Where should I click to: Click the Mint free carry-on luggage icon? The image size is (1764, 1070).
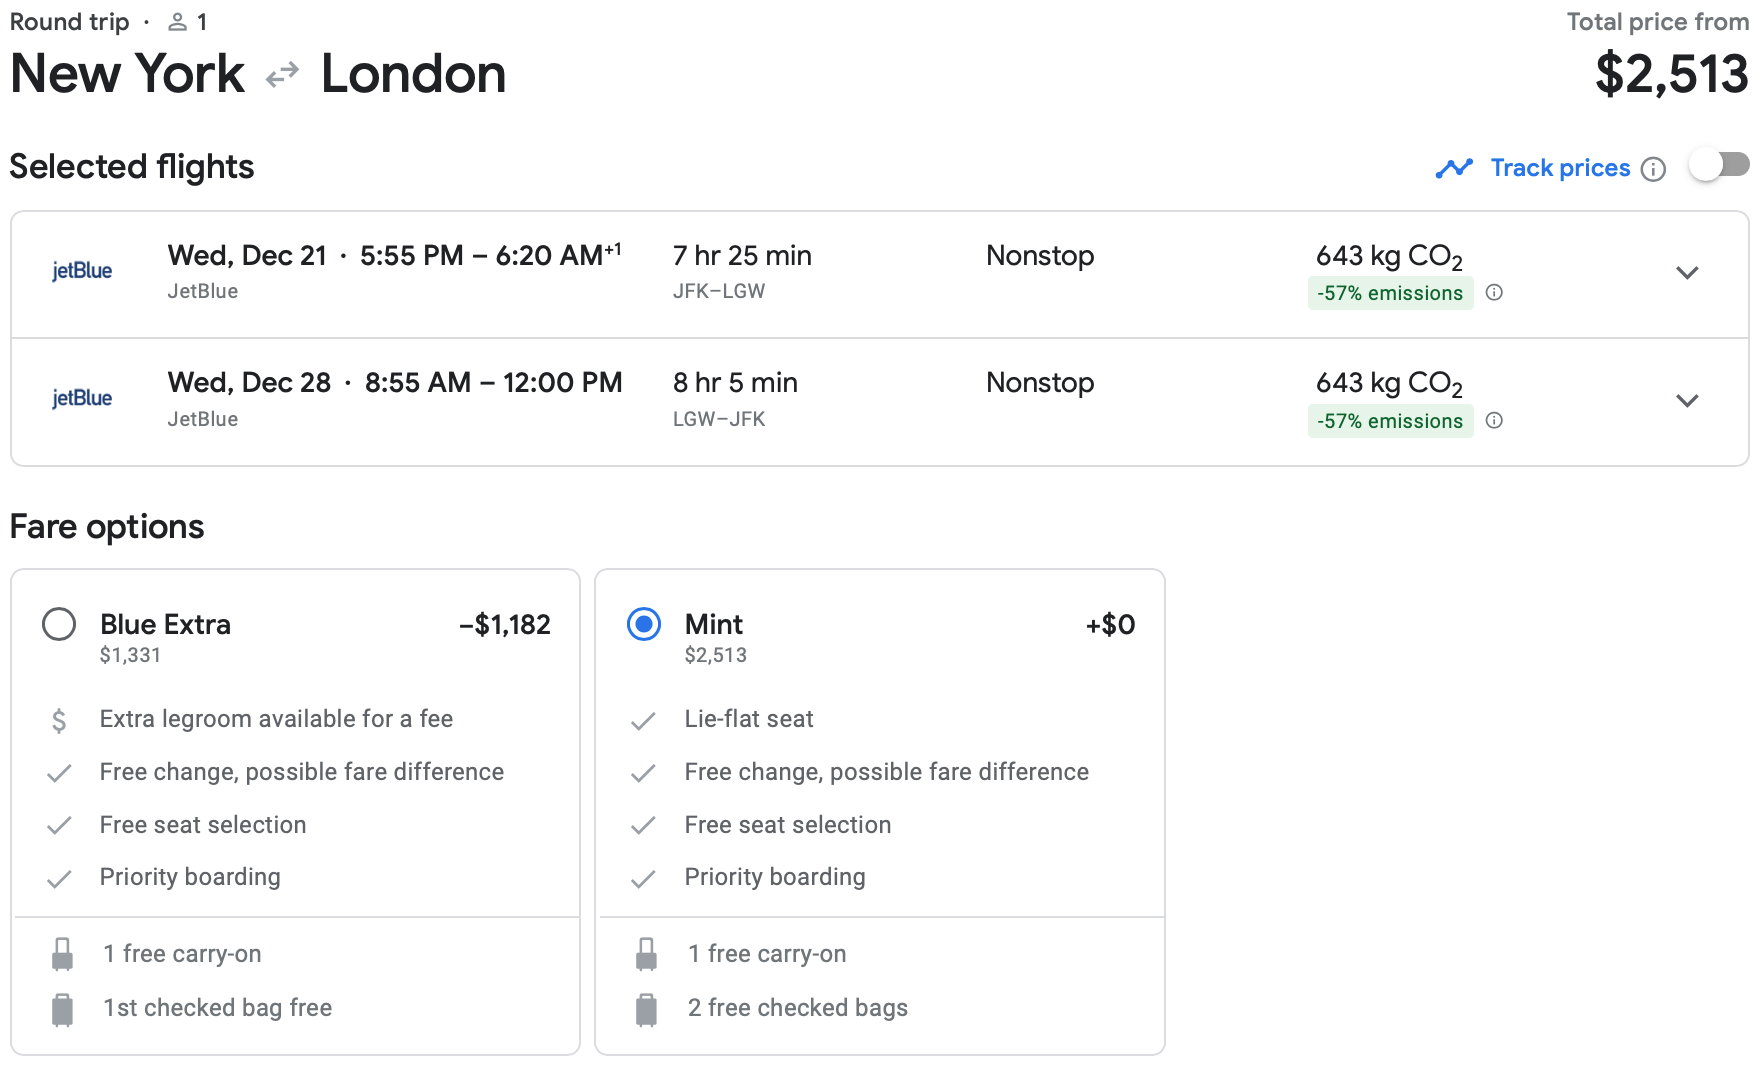click(x=647, y=954)
